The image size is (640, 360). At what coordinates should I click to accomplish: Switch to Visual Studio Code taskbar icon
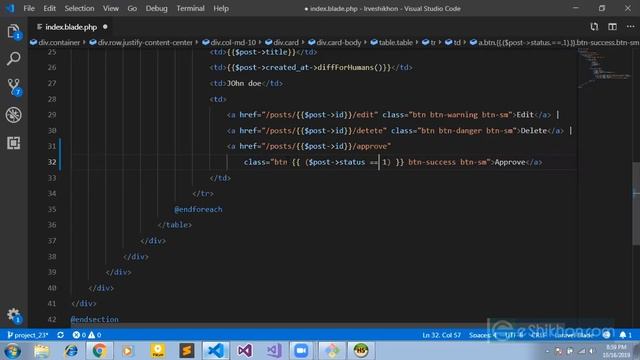[216, 351]
